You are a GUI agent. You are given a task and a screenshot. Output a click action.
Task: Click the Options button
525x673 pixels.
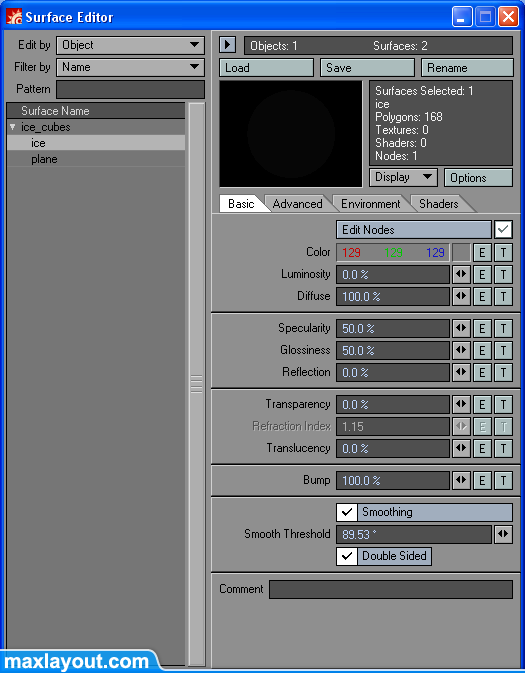pyautogui.click(x=478, y=178)
